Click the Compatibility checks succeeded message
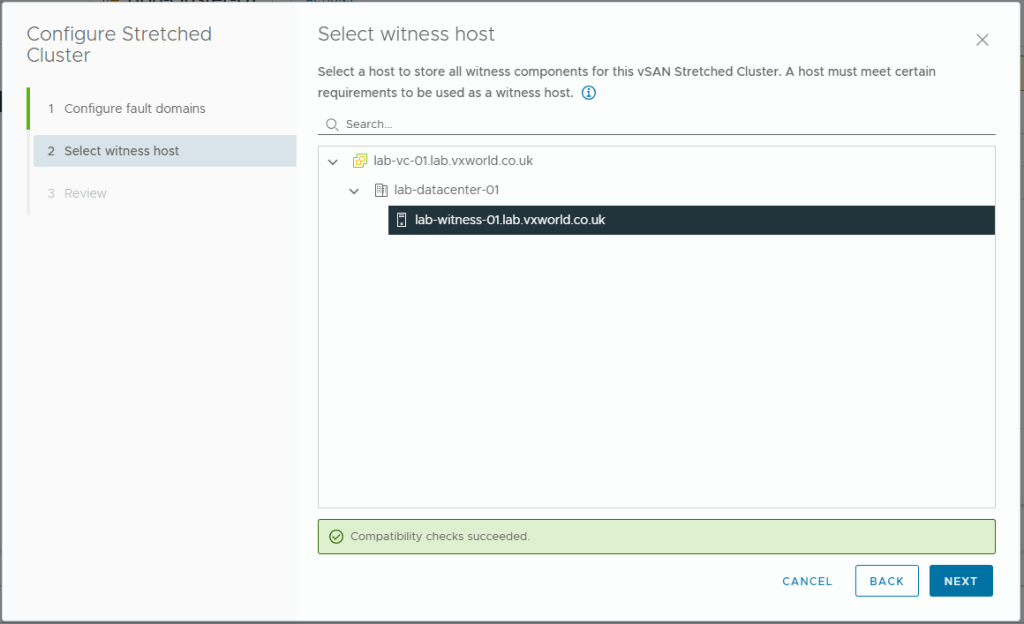The width and height of the screenshot is (1024, 624). [440, 536]
